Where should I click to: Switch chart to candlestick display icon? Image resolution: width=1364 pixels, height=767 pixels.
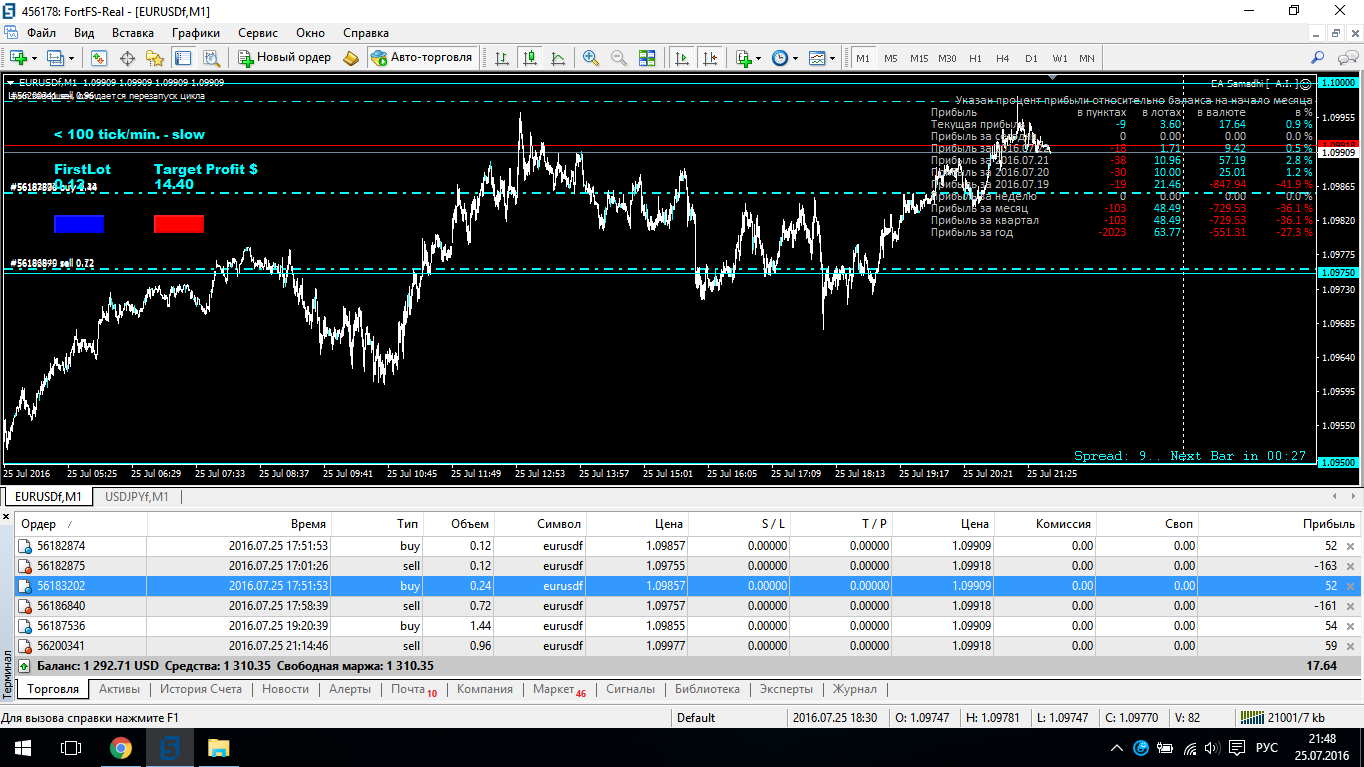[x=530, y=58]
